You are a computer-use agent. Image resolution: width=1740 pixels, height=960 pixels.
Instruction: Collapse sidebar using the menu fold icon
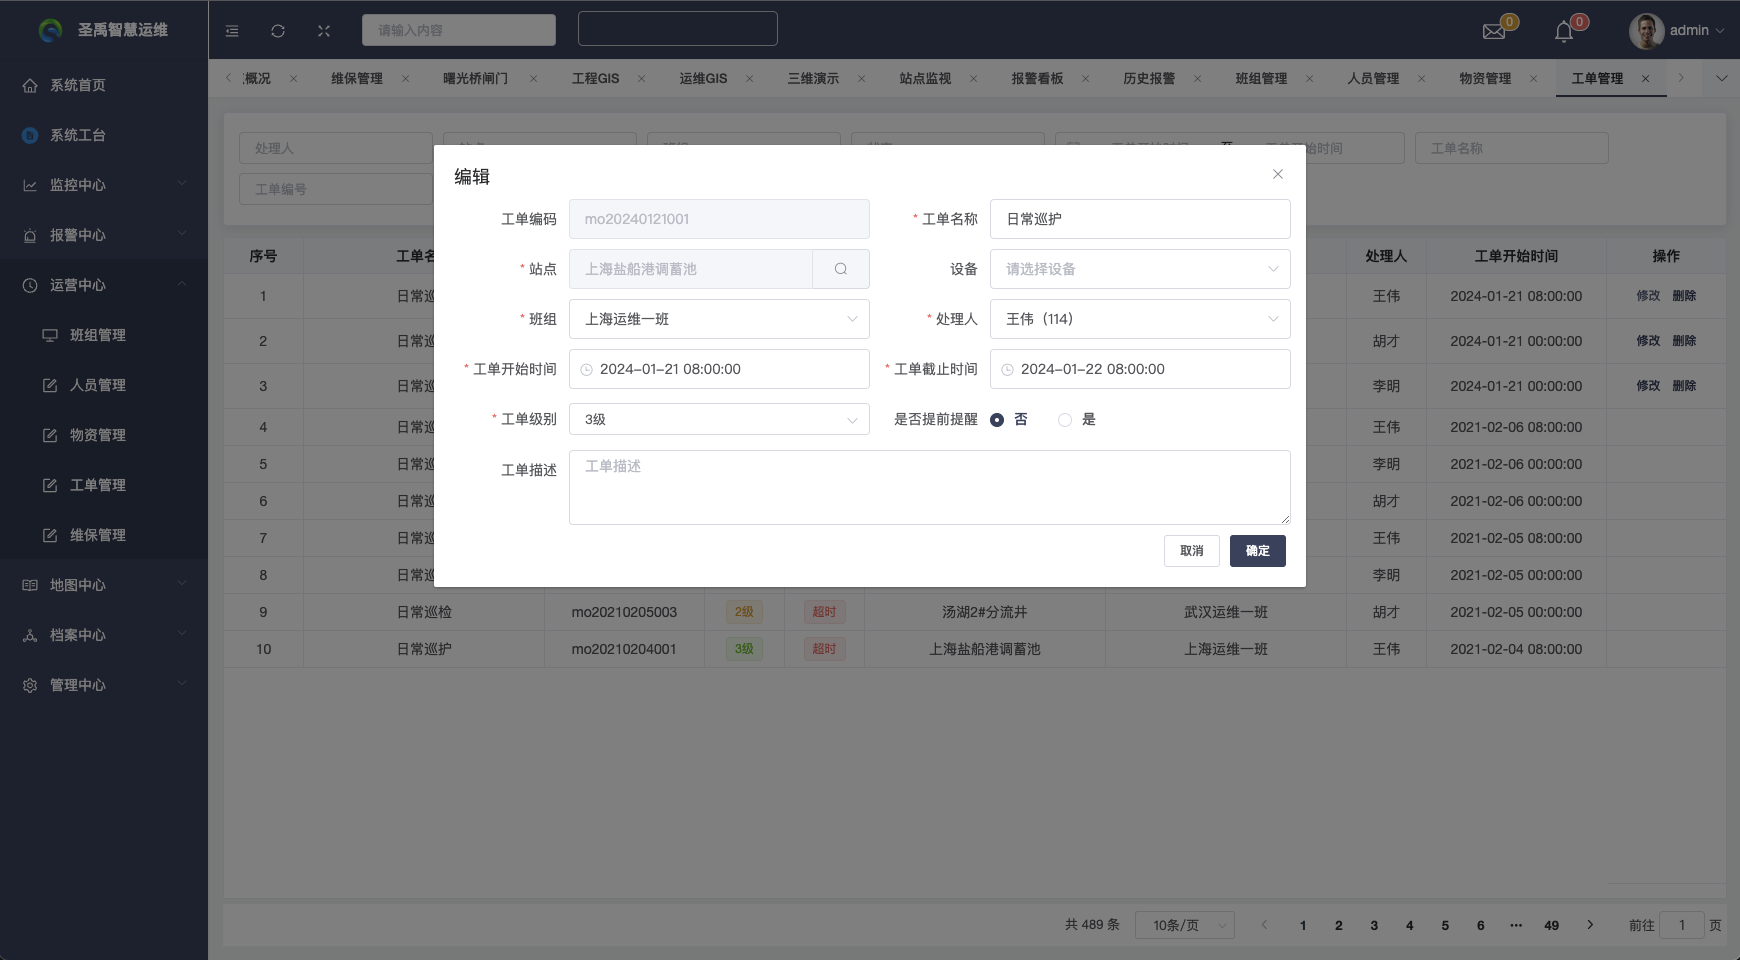point(232,31)
